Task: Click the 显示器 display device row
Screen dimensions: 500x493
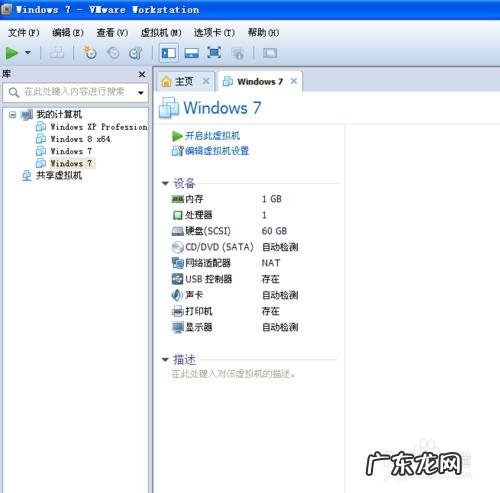Action: (235, 327)
